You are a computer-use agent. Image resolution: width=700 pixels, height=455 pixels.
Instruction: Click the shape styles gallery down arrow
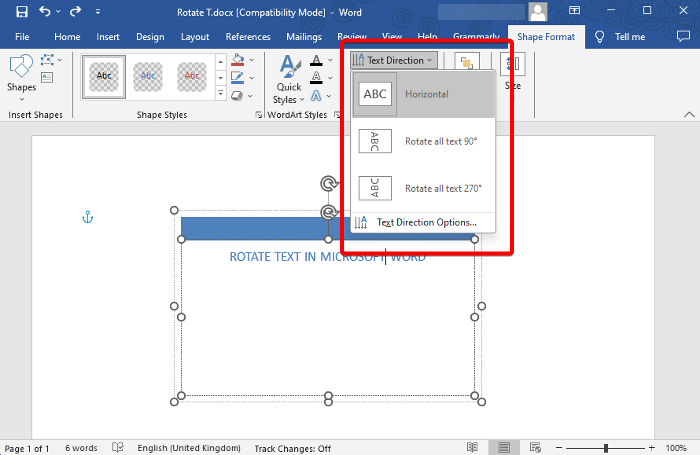tap(221, 78)
